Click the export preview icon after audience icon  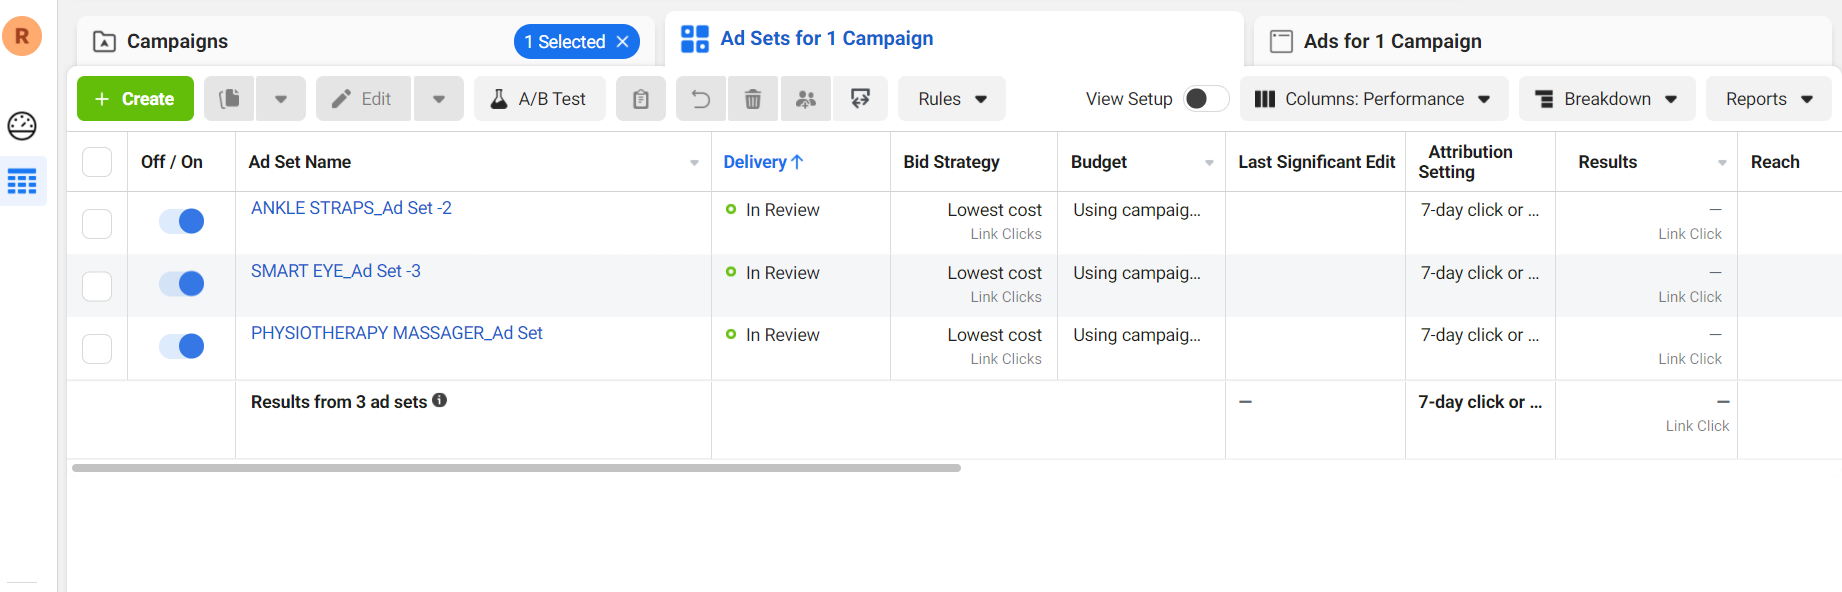pyautogui.click(x=860, y=99)
